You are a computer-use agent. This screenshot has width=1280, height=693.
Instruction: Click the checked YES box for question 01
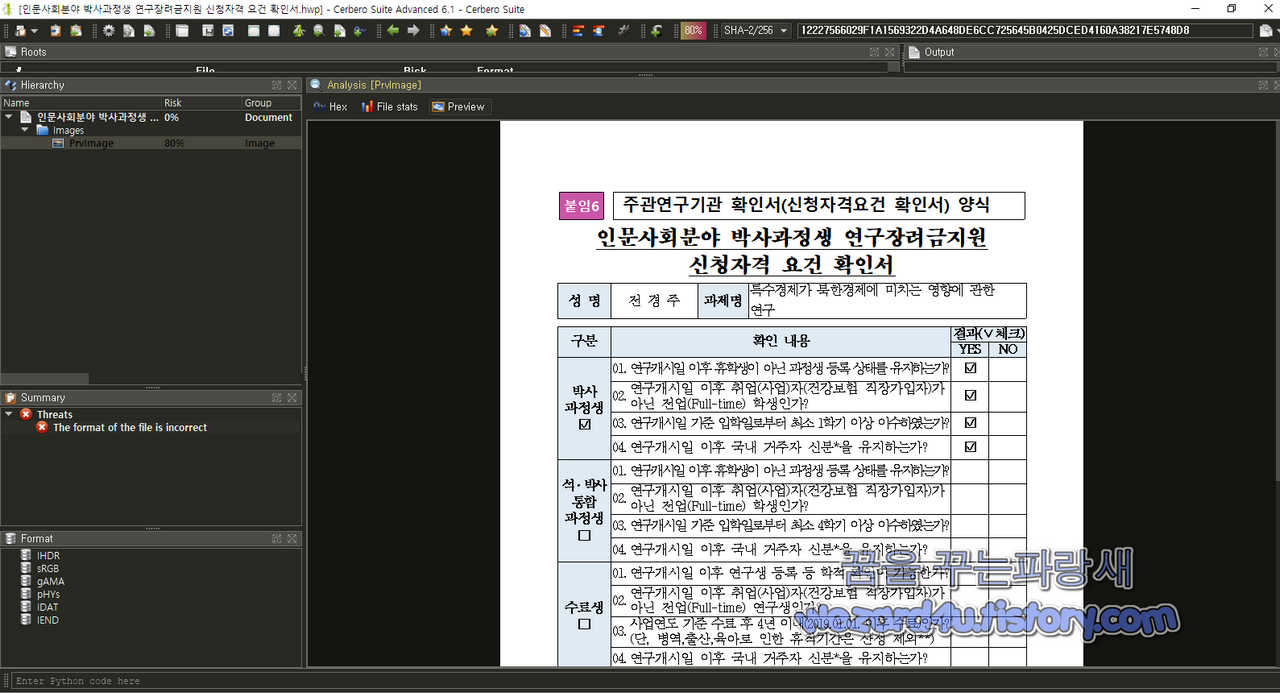pos(969,368)
